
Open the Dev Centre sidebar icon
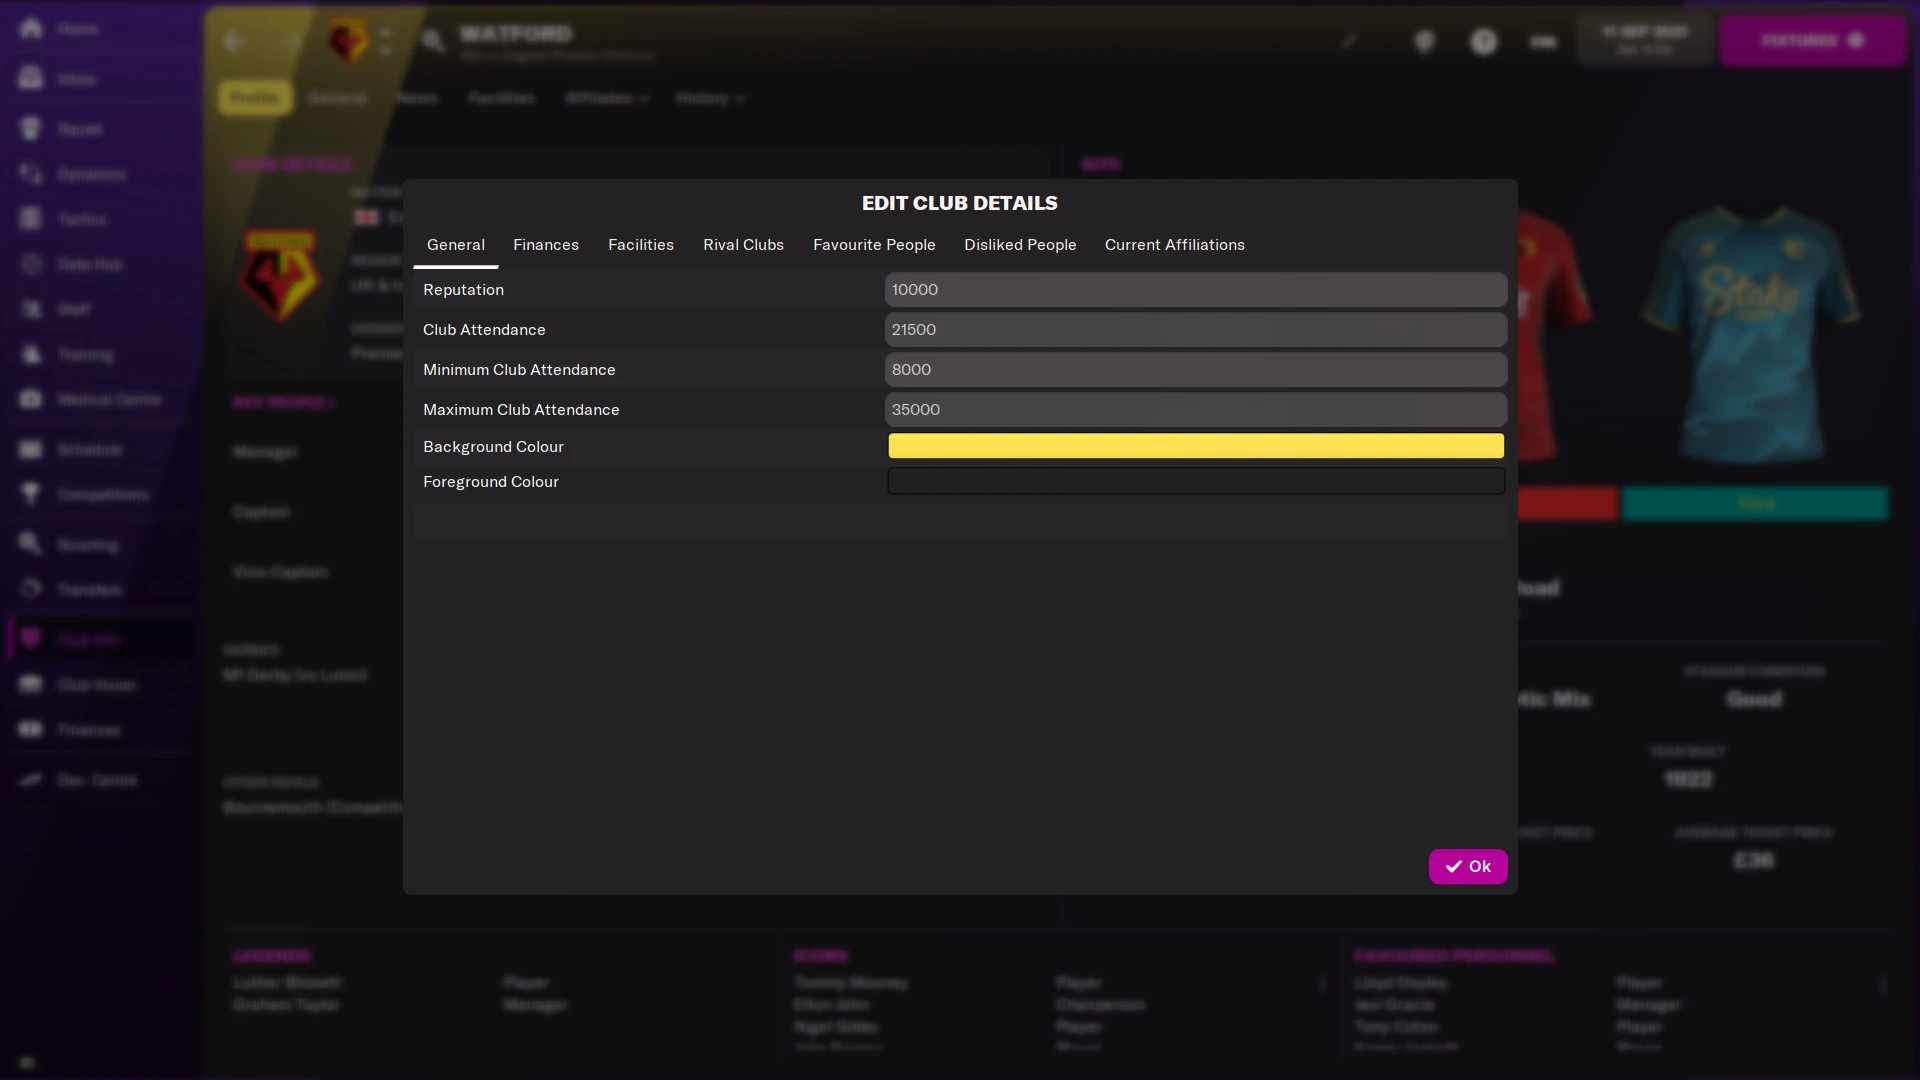29,779
